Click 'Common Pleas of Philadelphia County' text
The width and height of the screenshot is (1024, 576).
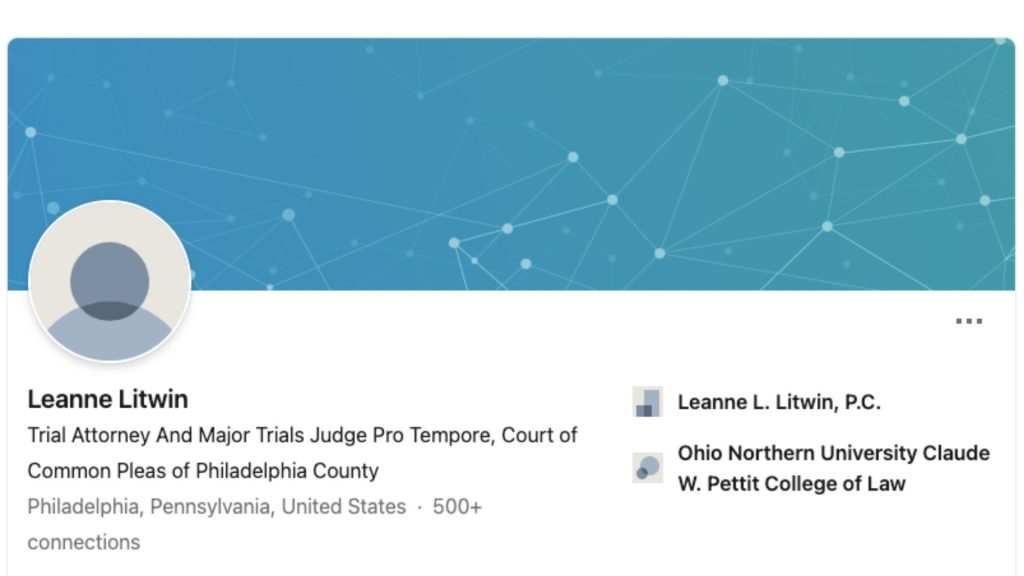click(x=202, y=470)
